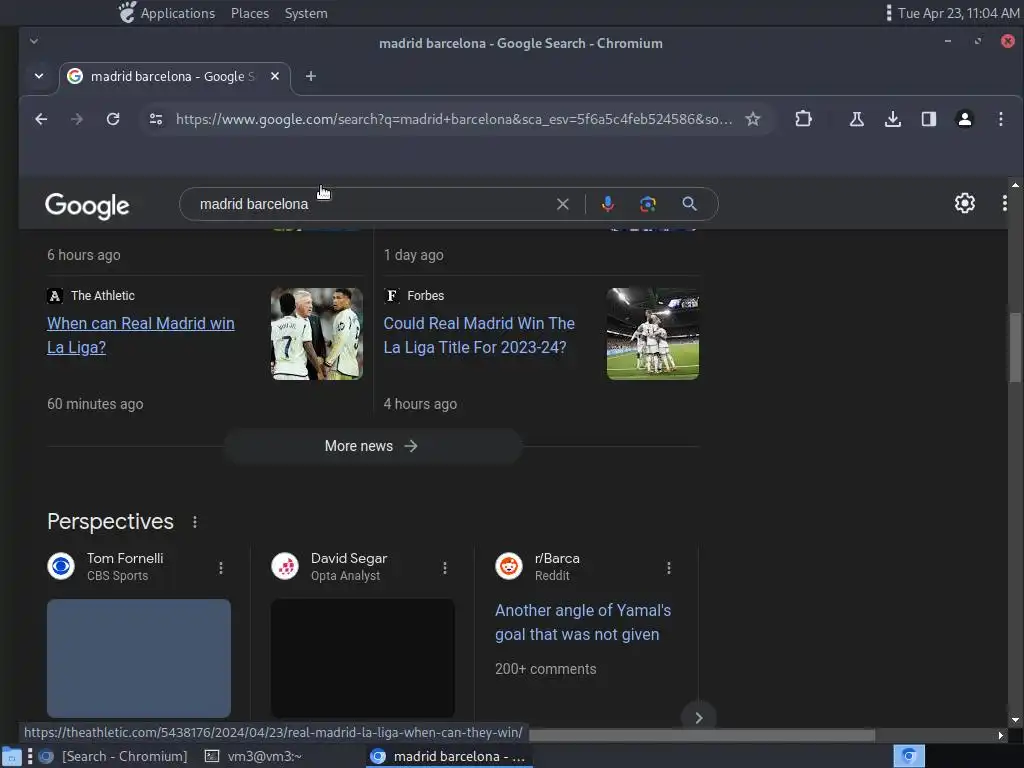This screenshot has height=768, width=1024.
Task: Click the Forbes source label
Action: (425, 296)
